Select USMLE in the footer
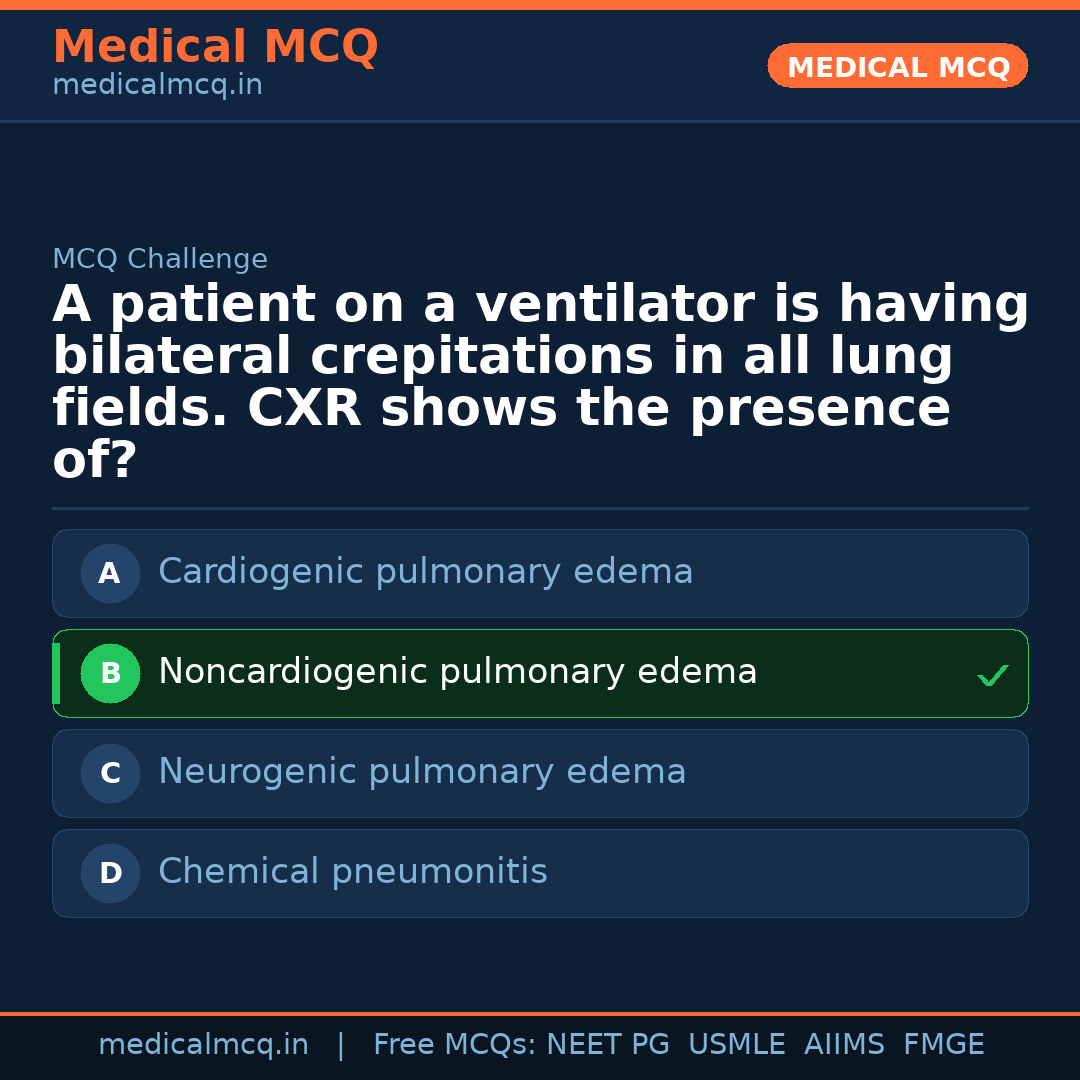Image resolution: width=1080 pixels, height=1080 pixels. [x=736, y=1045]
